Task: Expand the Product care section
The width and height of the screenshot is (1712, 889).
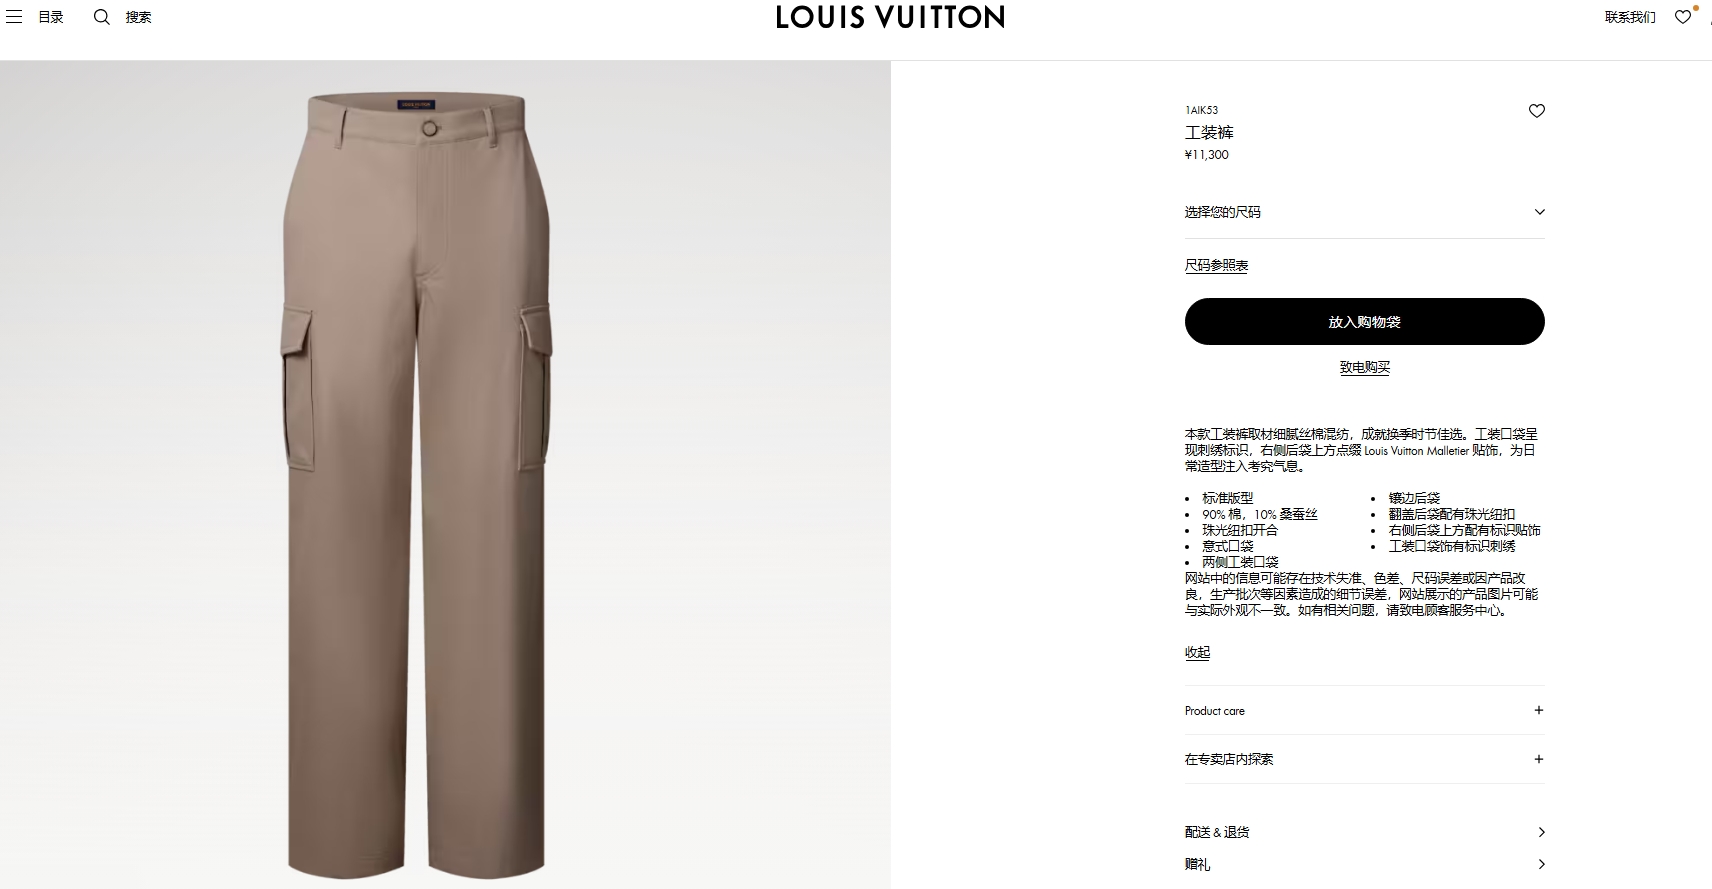Action: coord(1365,711)
